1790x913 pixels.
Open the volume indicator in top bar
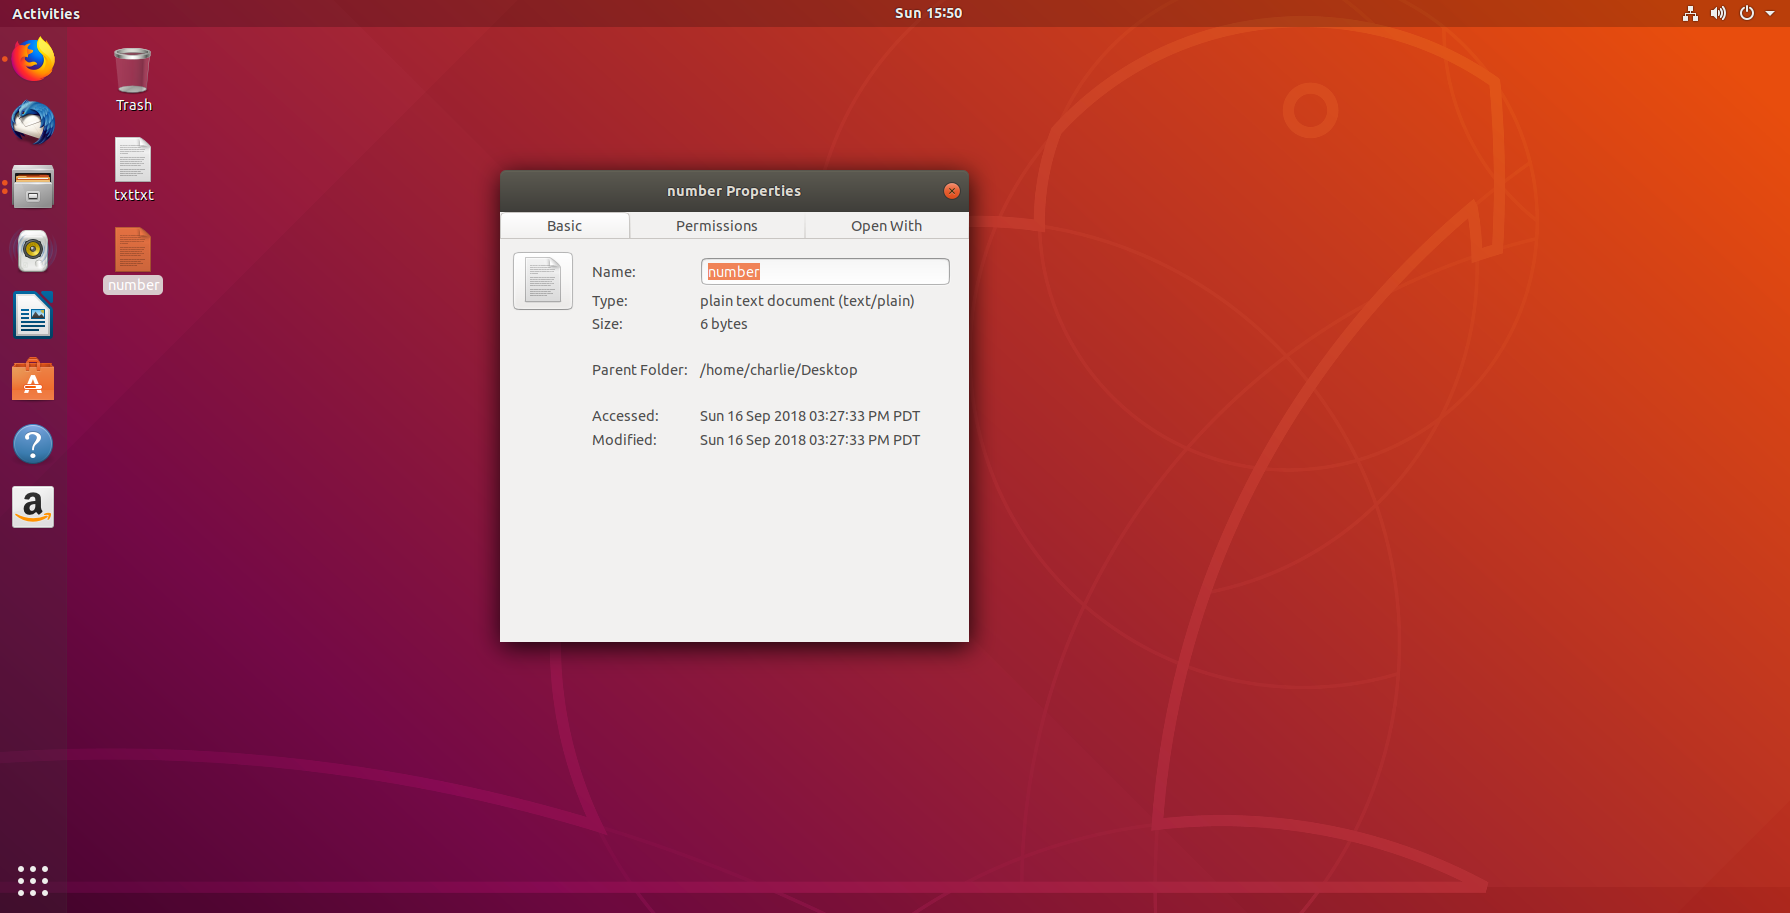[x=1718, y=13]
